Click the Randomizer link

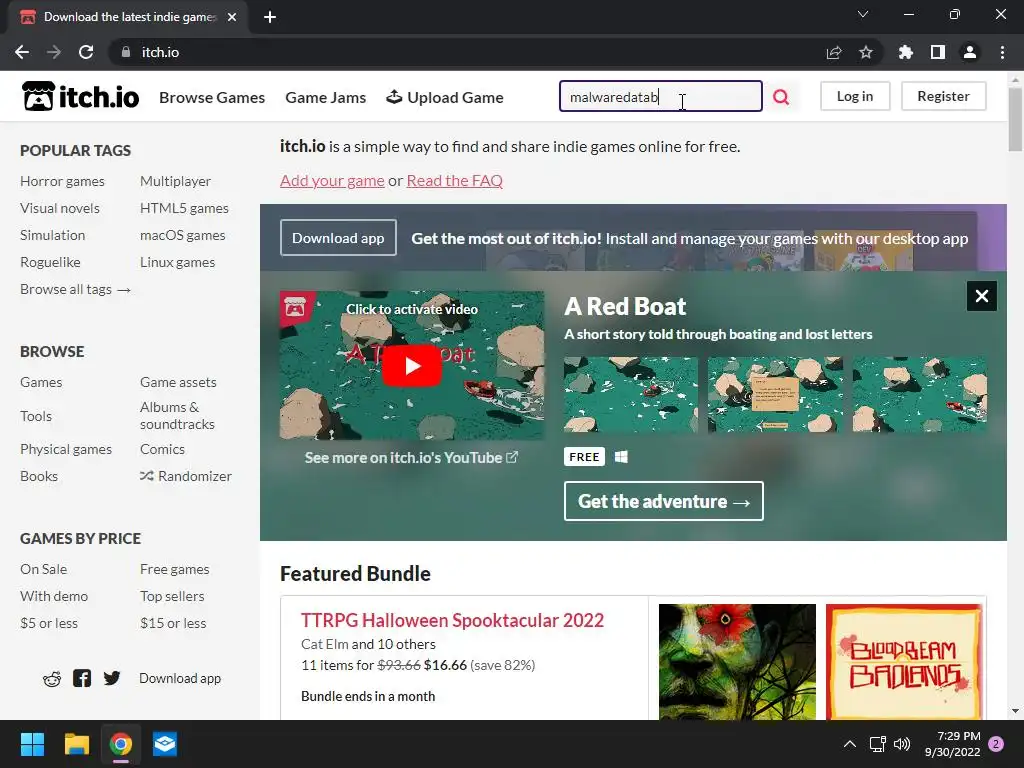coord(186,476)
